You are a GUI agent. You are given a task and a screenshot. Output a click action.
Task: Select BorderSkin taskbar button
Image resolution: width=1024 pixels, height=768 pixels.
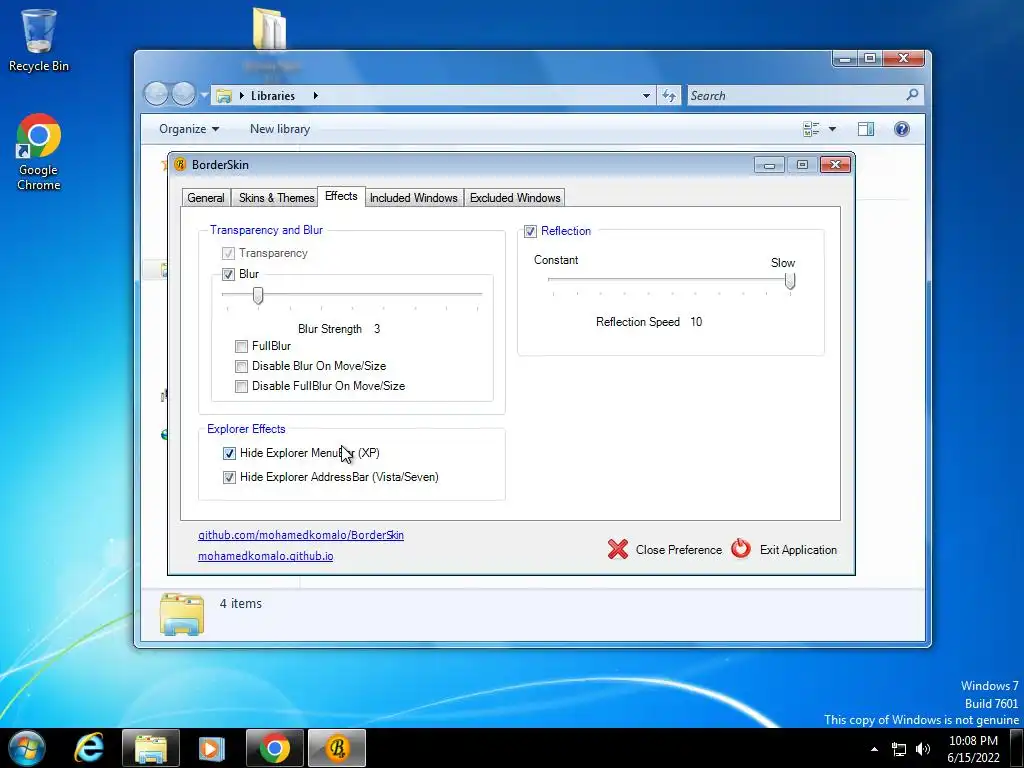337,748
